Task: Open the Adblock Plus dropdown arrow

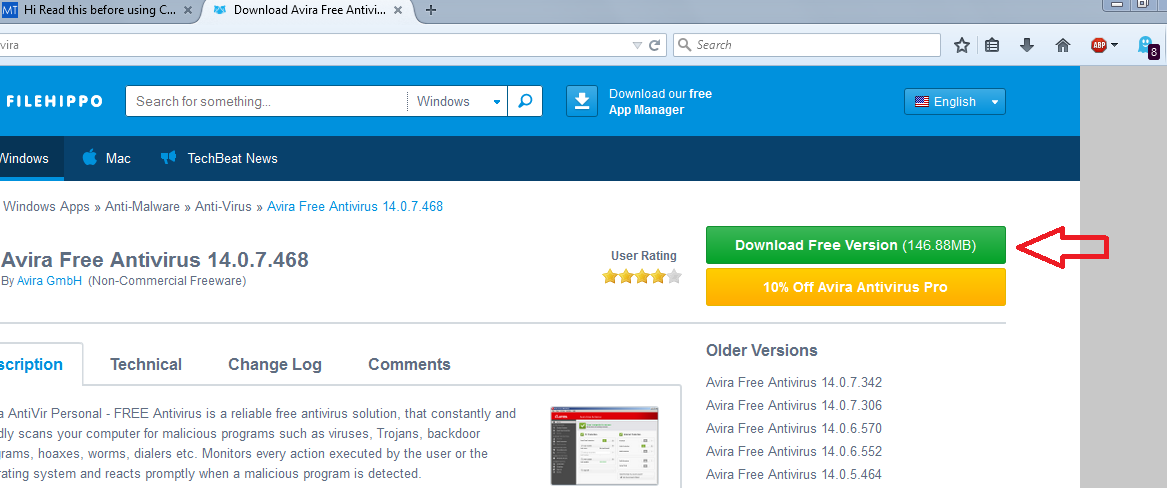Action: (x=1114, y=45)
